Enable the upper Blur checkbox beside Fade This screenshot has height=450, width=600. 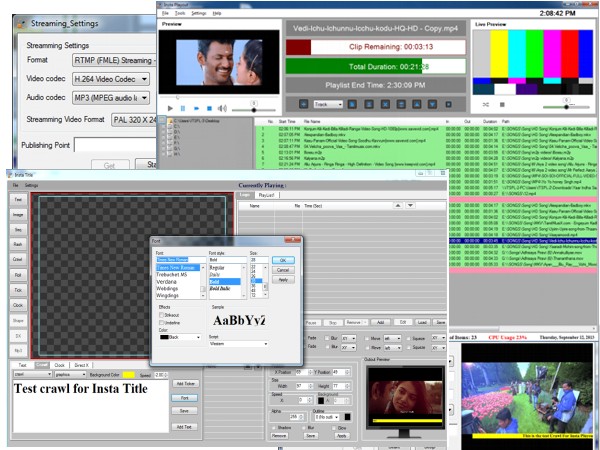point(328,338)
